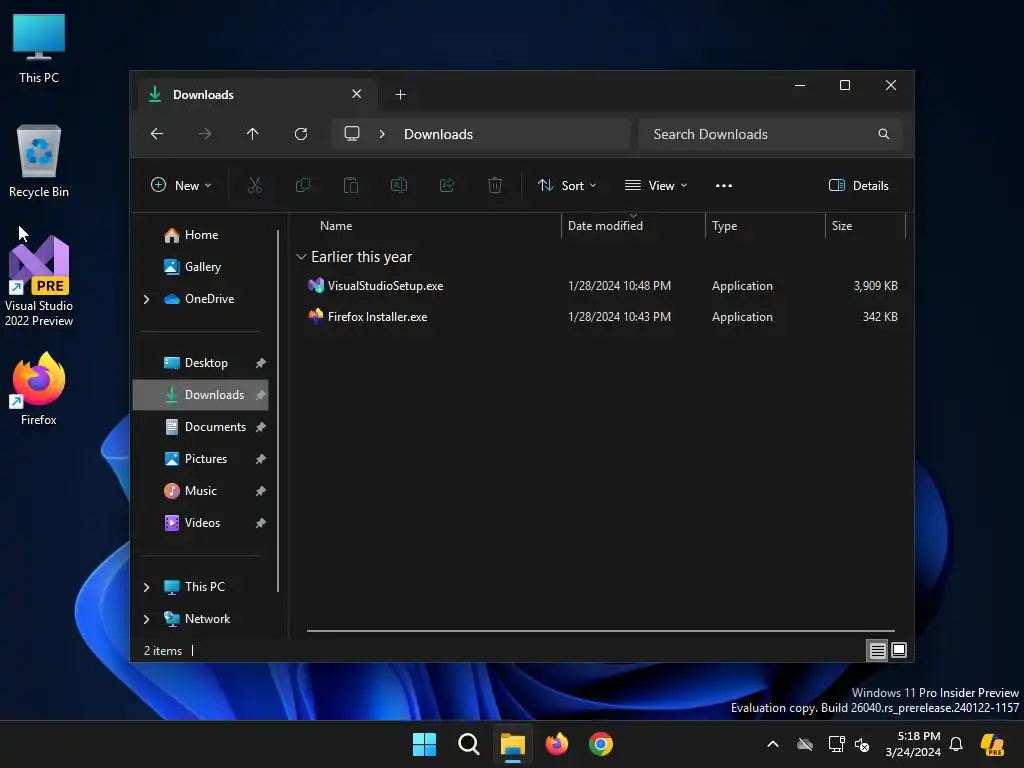The width and height of the screenshot is (1024, 768).
Task: Open Music in navigation pane
Action: point(201,491)
